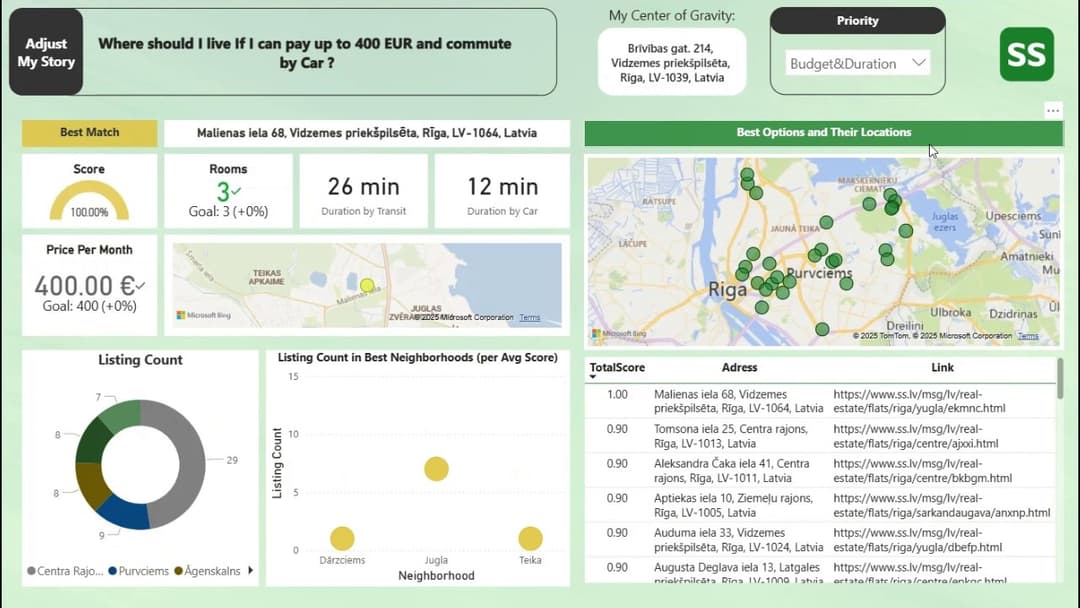Screen dimensions: 1080x608
Task: Select the light green donut segment labeled 7
Action: click(x=122, y=415)
